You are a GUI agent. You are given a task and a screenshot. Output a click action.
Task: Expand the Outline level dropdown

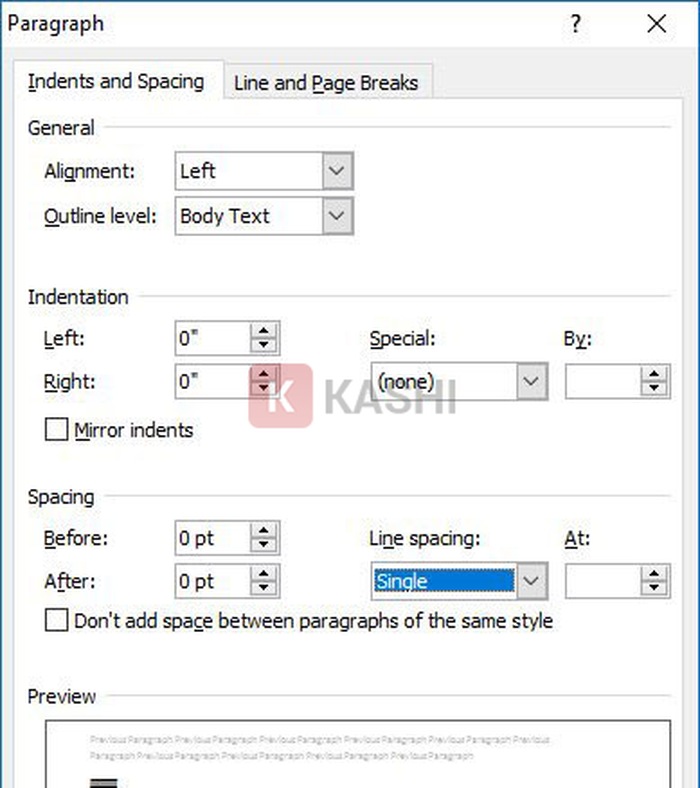pos(338,216)
